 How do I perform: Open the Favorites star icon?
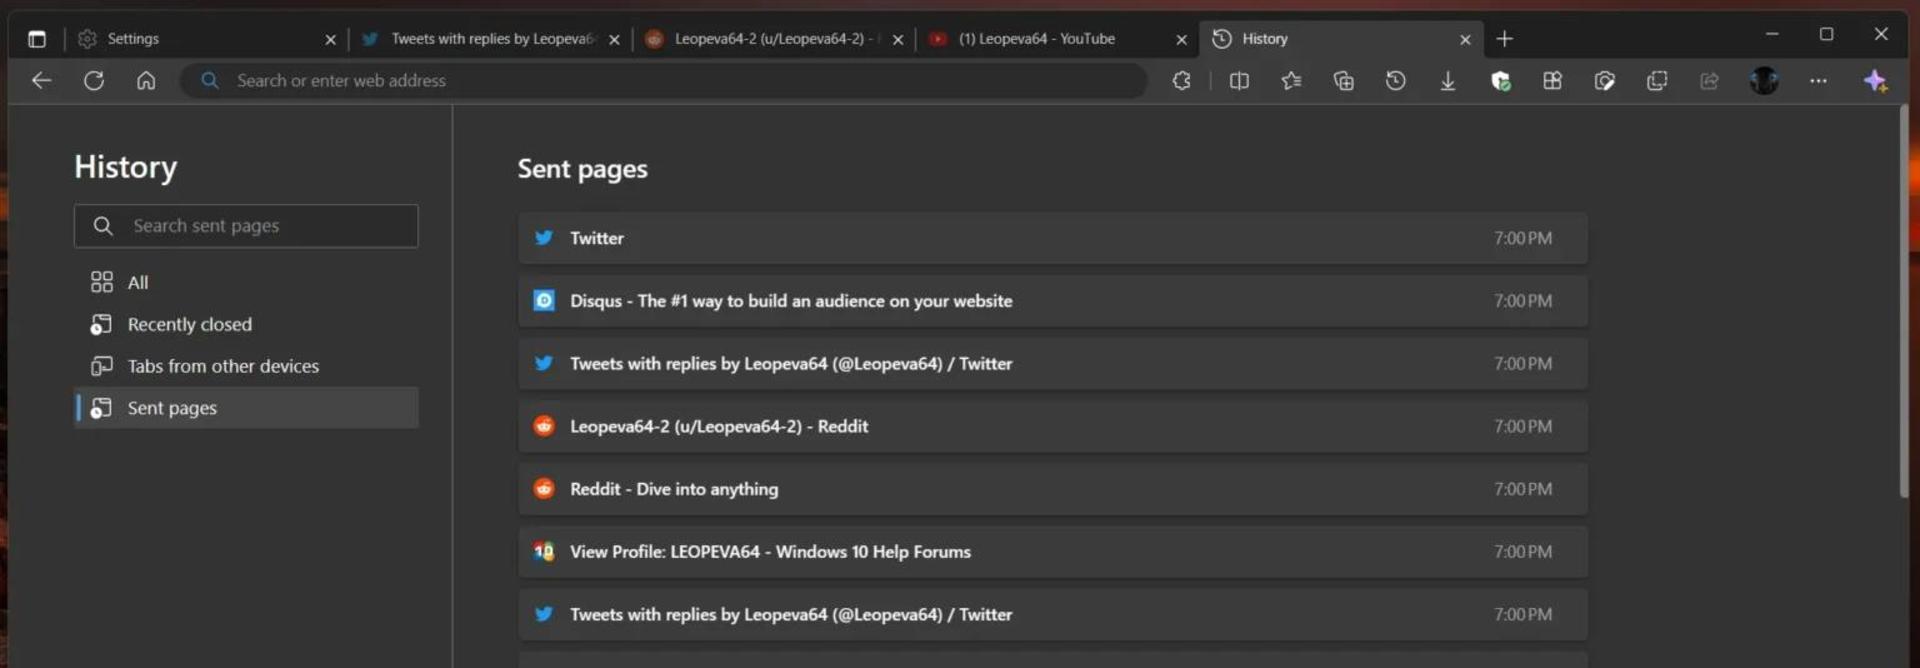1291,81
